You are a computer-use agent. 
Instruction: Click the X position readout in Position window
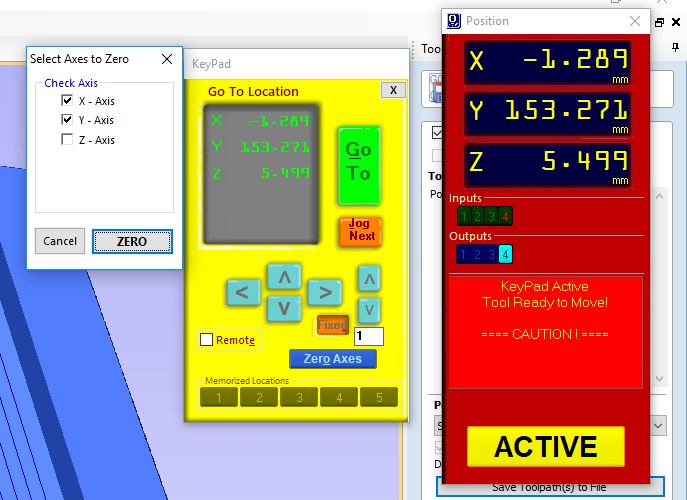[548, 63]
